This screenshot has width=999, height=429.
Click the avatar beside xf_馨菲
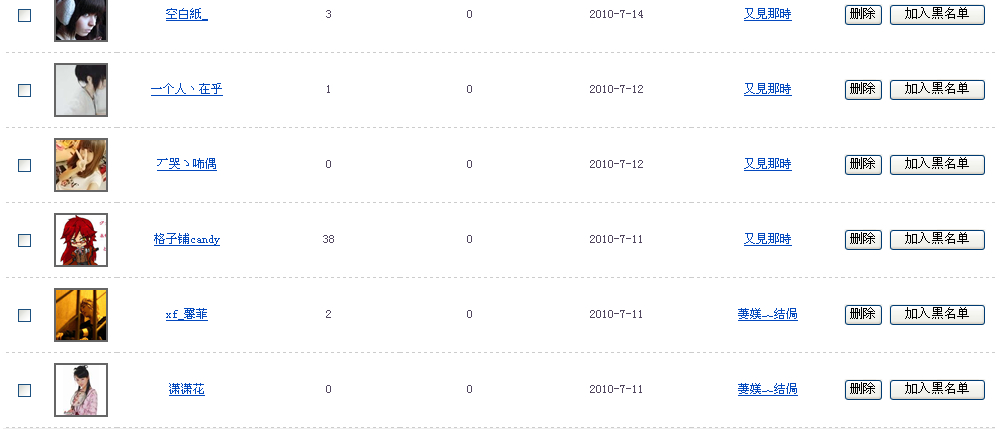click(x=81, y=315)
